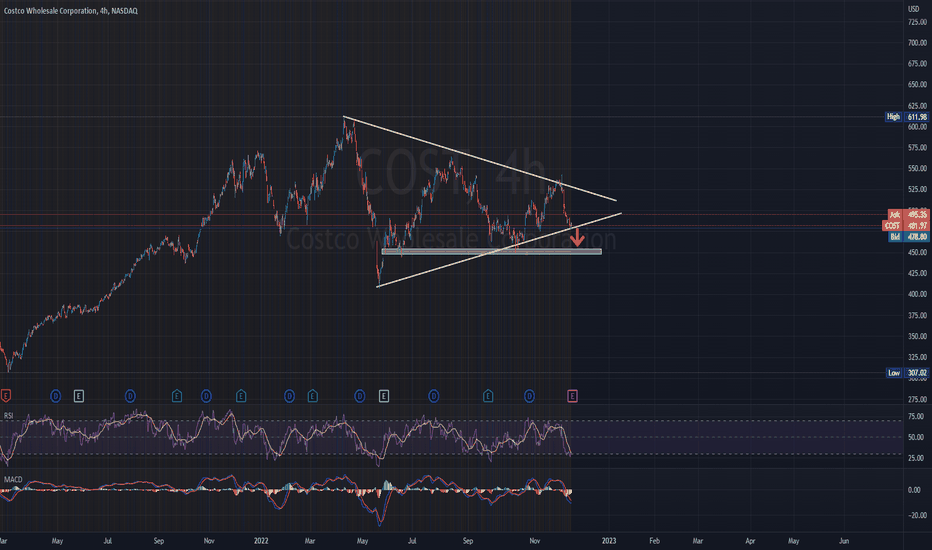This screenshot has height=550, width=932.
Task: Click the MACD 0.00 scale label
Action: tap(914, 490)
